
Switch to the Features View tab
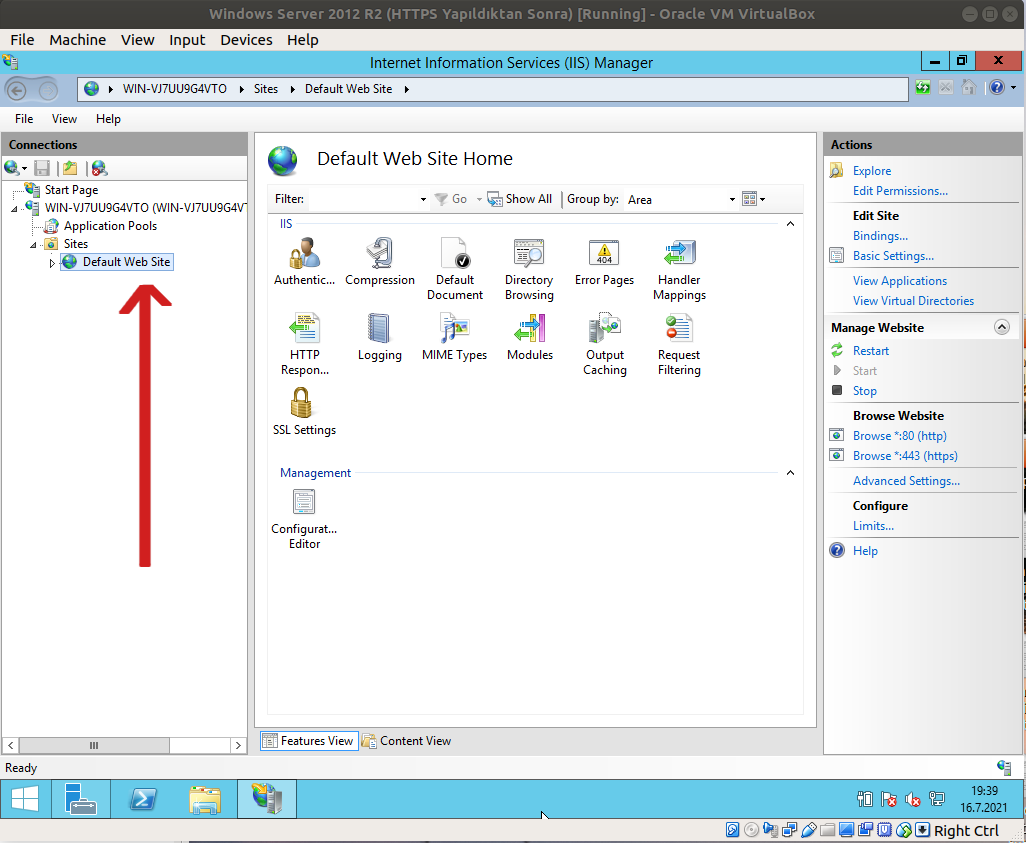click(309, 741)
